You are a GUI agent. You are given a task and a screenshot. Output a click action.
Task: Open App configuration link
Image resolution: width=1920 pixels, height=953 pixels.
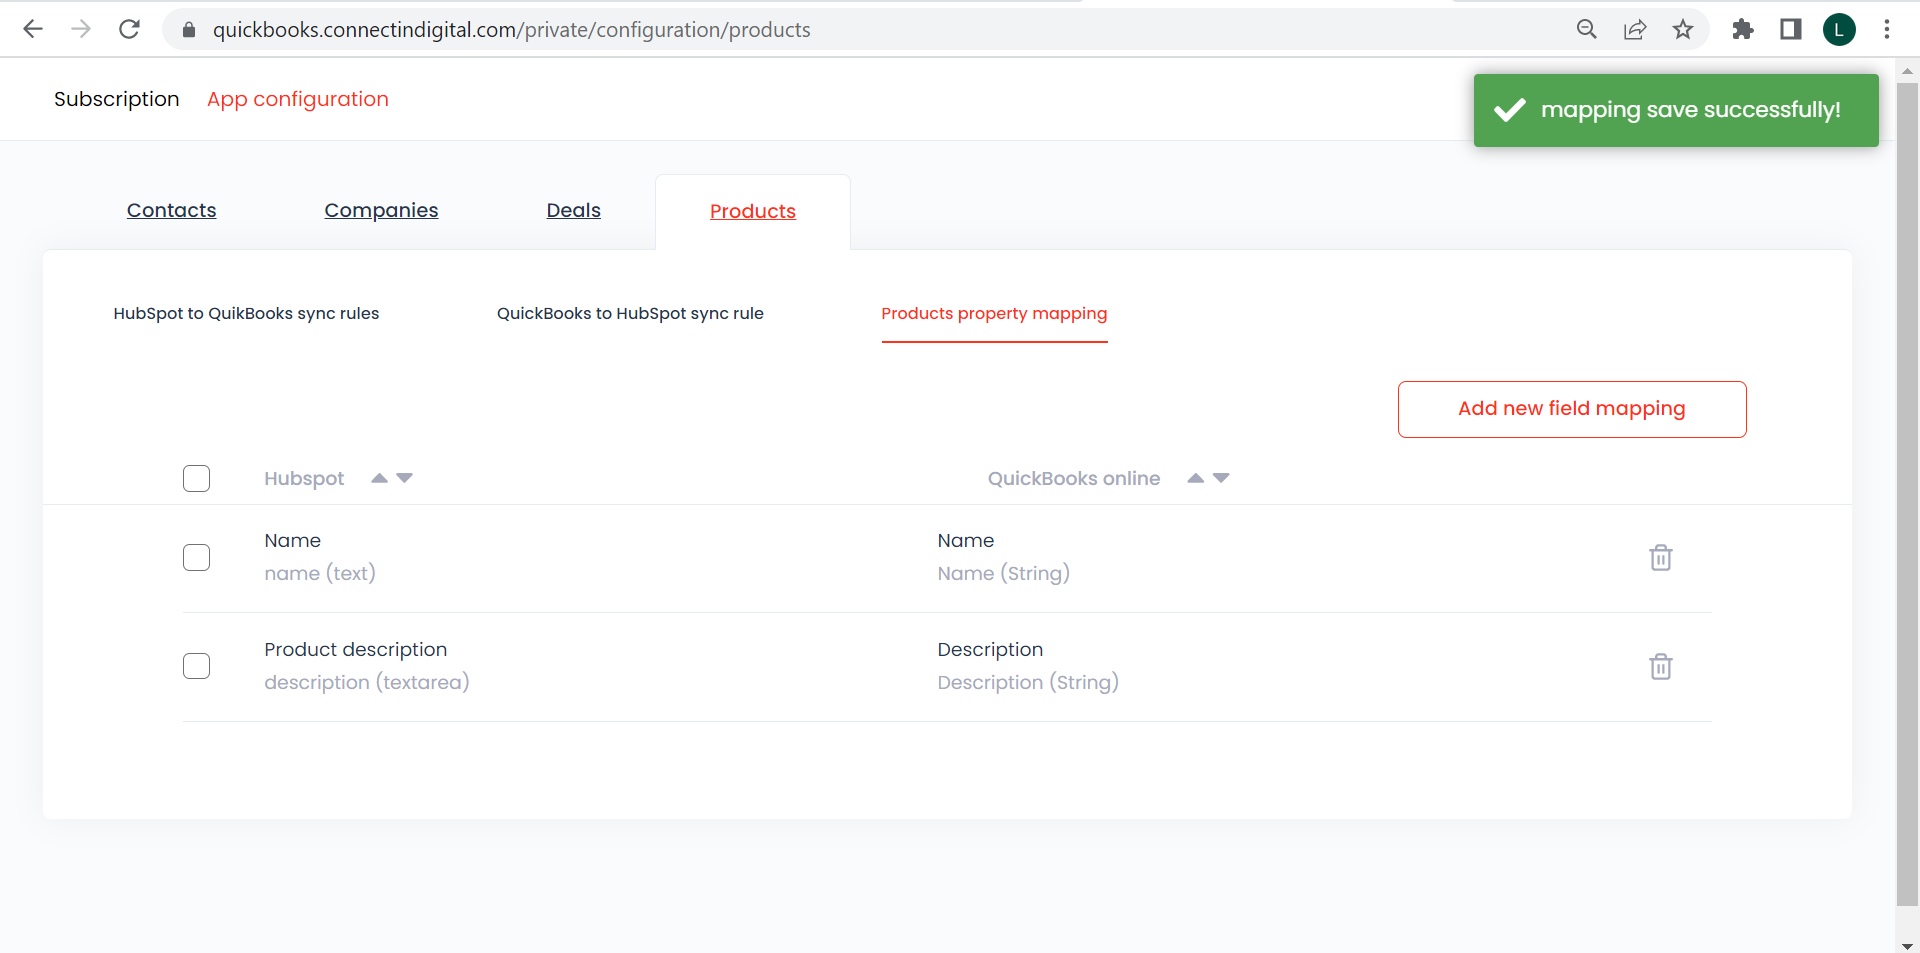298,99
